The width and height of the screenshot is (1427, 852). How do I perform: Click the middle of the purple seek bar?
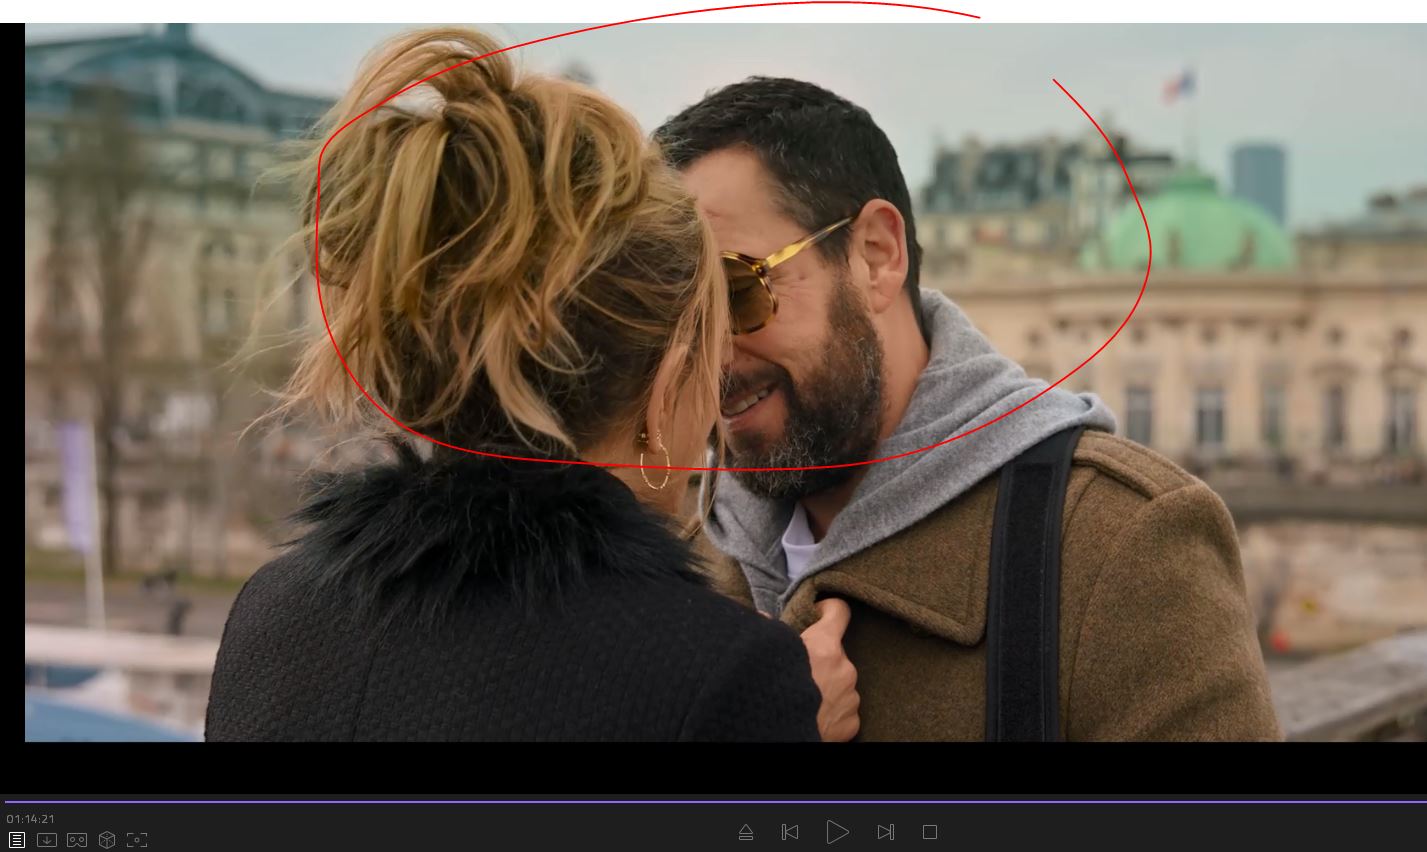[x=714, y=801]
